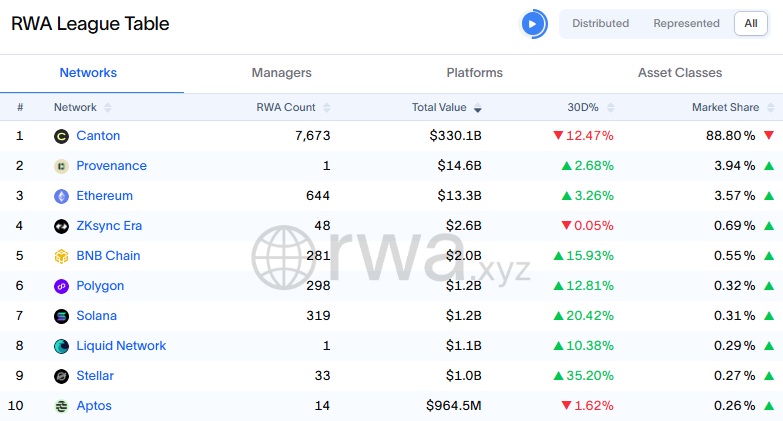The width and height of the screenshot is (783, 421).
Task: Open the Aptos network link
Action: click(x=94, y=406)
